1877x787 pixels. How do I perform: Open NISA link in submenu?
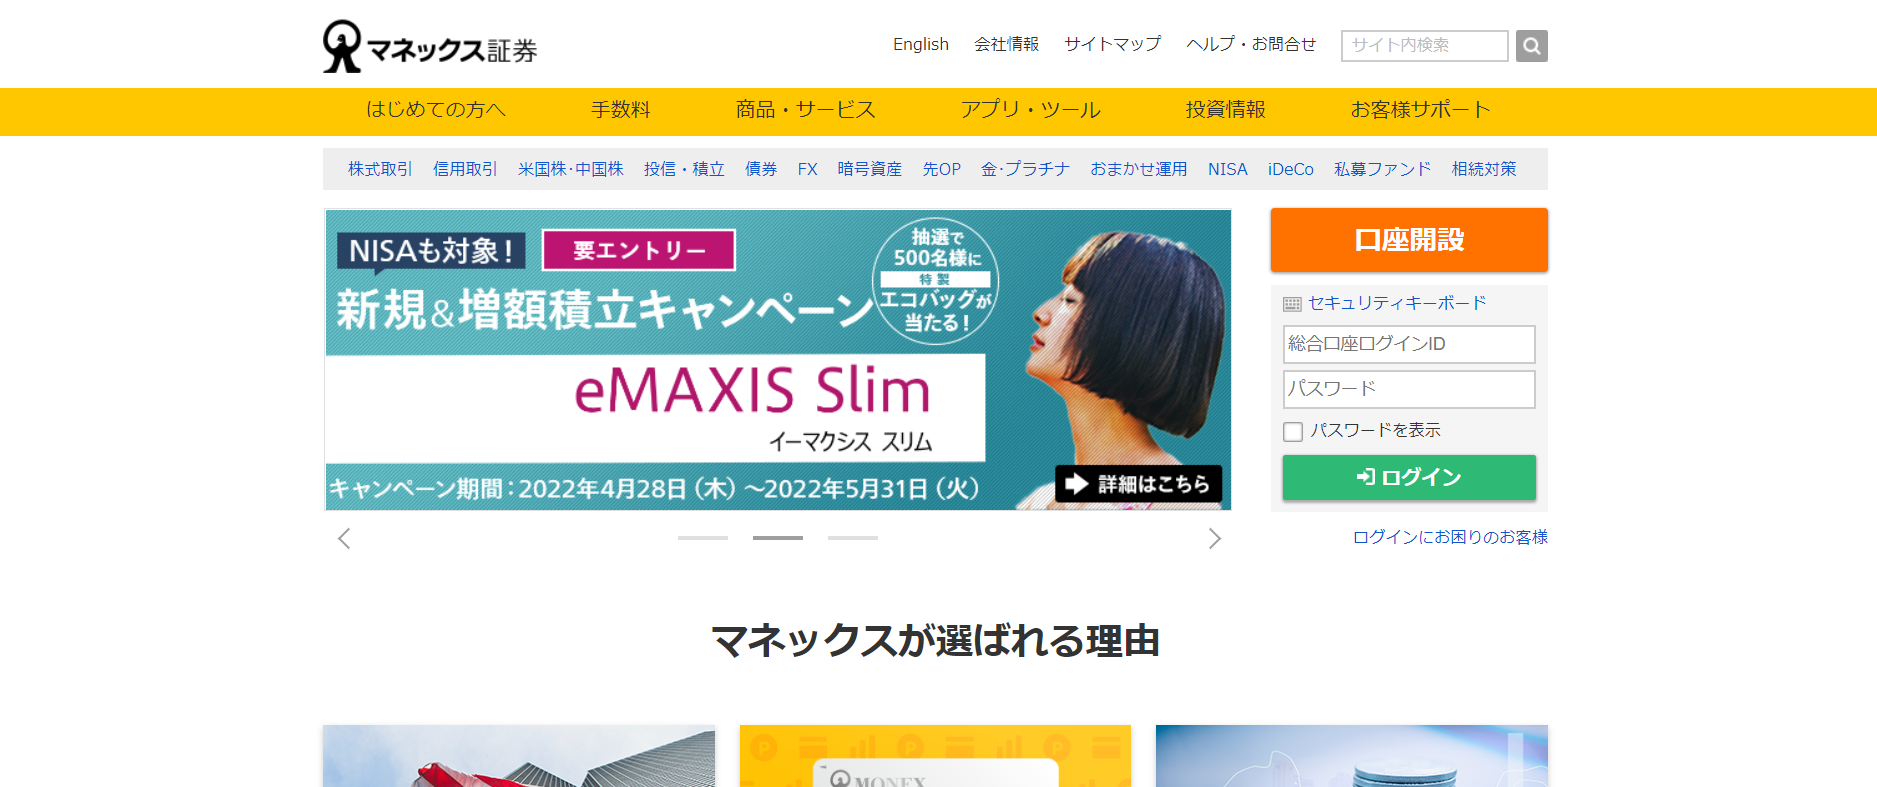point(1228,169)
